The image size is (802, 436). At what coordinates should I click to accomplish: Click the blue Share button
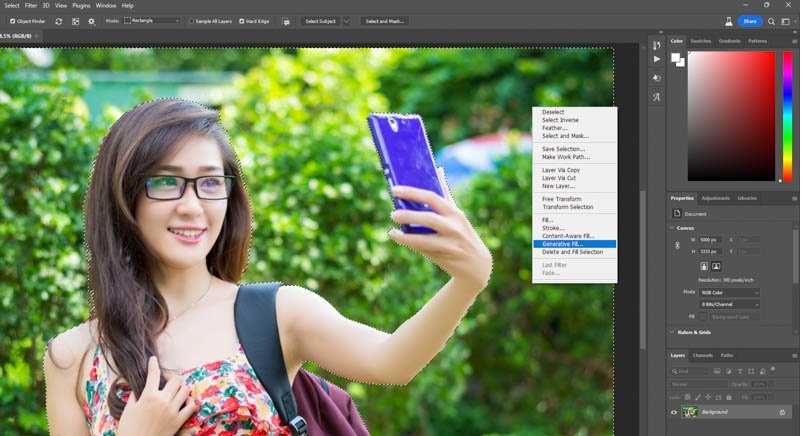[x=749, y=21]
